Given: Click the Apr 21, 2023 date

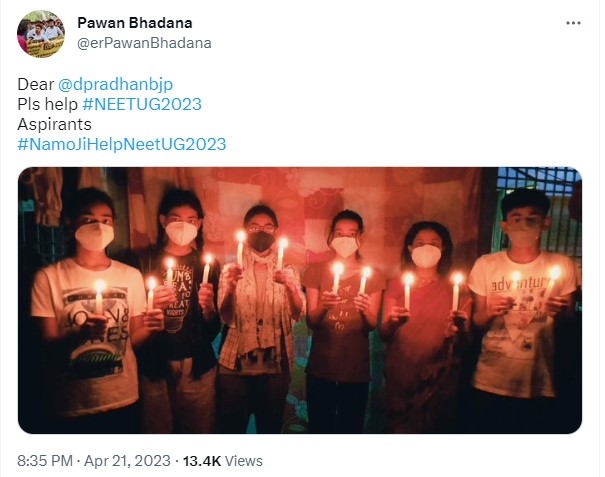Looking at the screenshot, I should pos(127,461).
